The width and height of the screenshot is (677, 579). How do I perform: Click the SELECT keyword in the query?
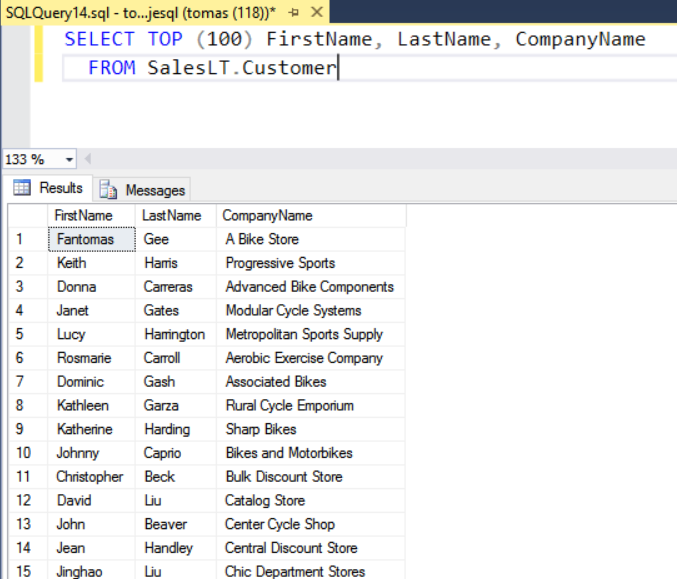(x=100, y=39)
